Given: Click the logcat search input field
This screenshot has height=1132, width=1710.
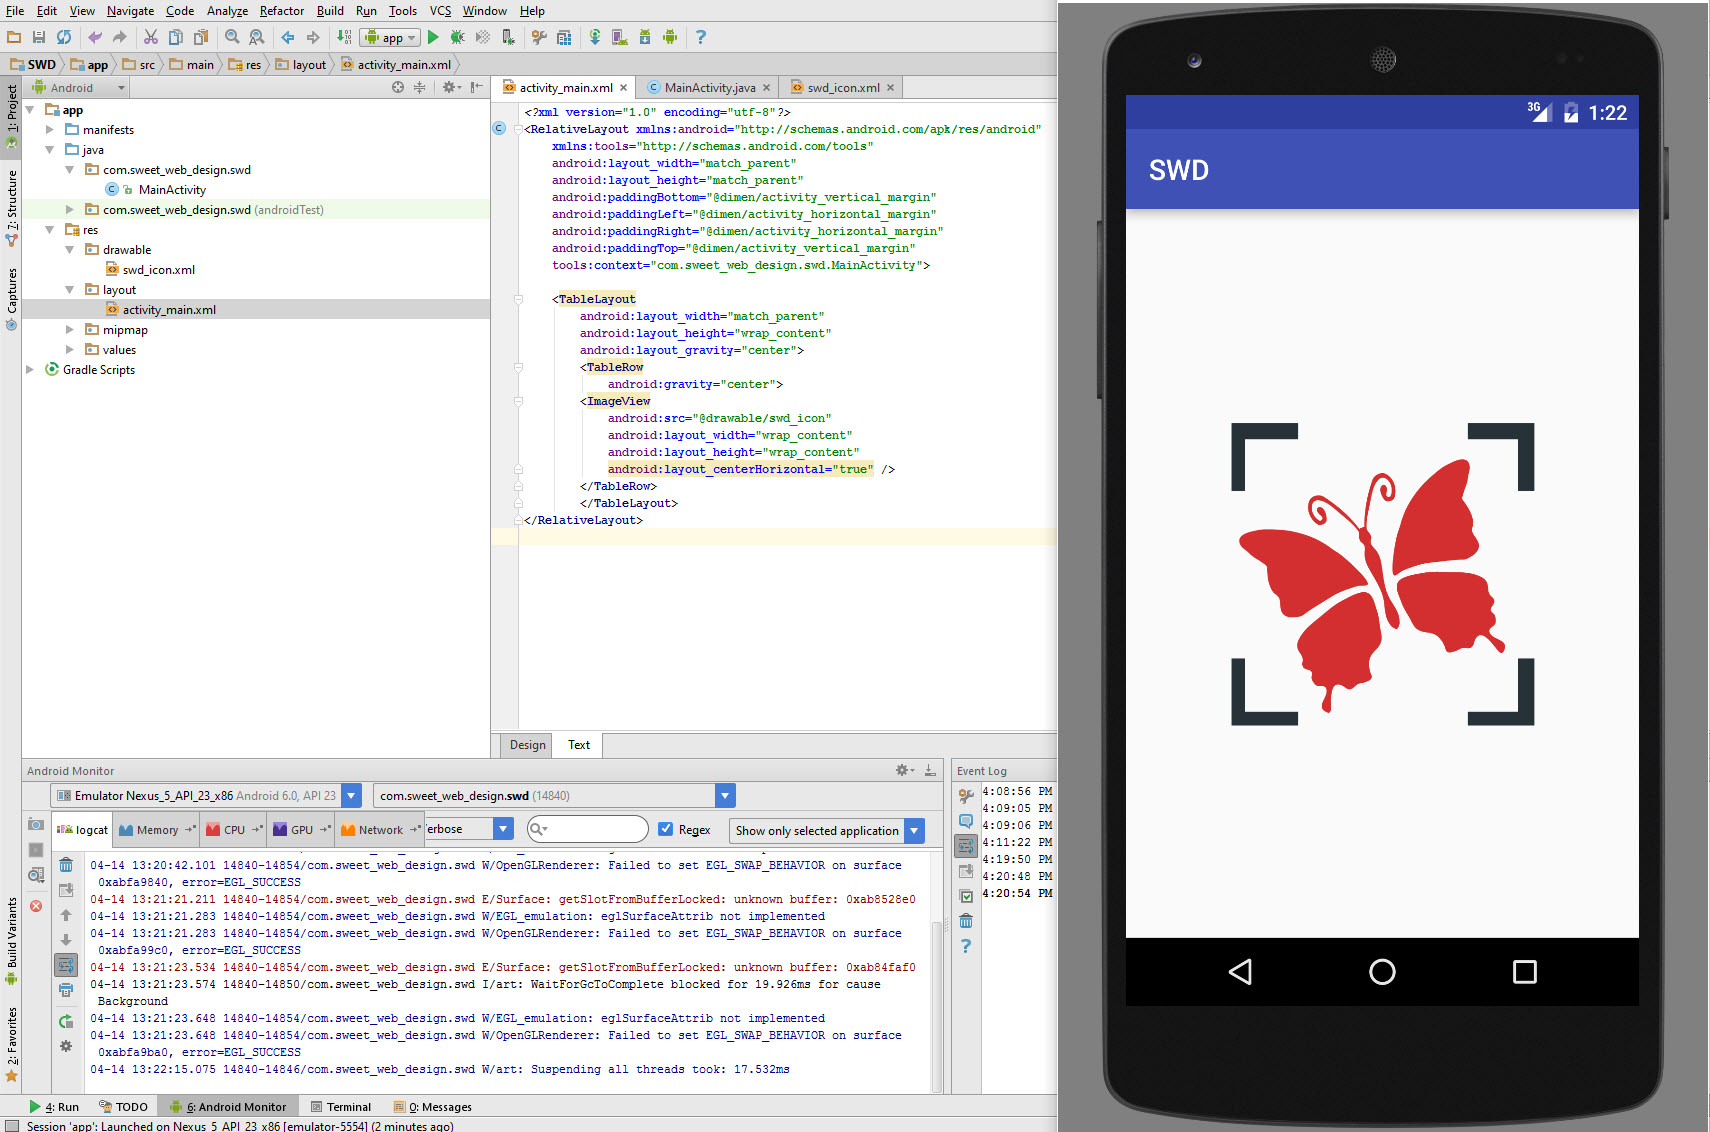Looking at the screenshot, I should coord(596,829).
